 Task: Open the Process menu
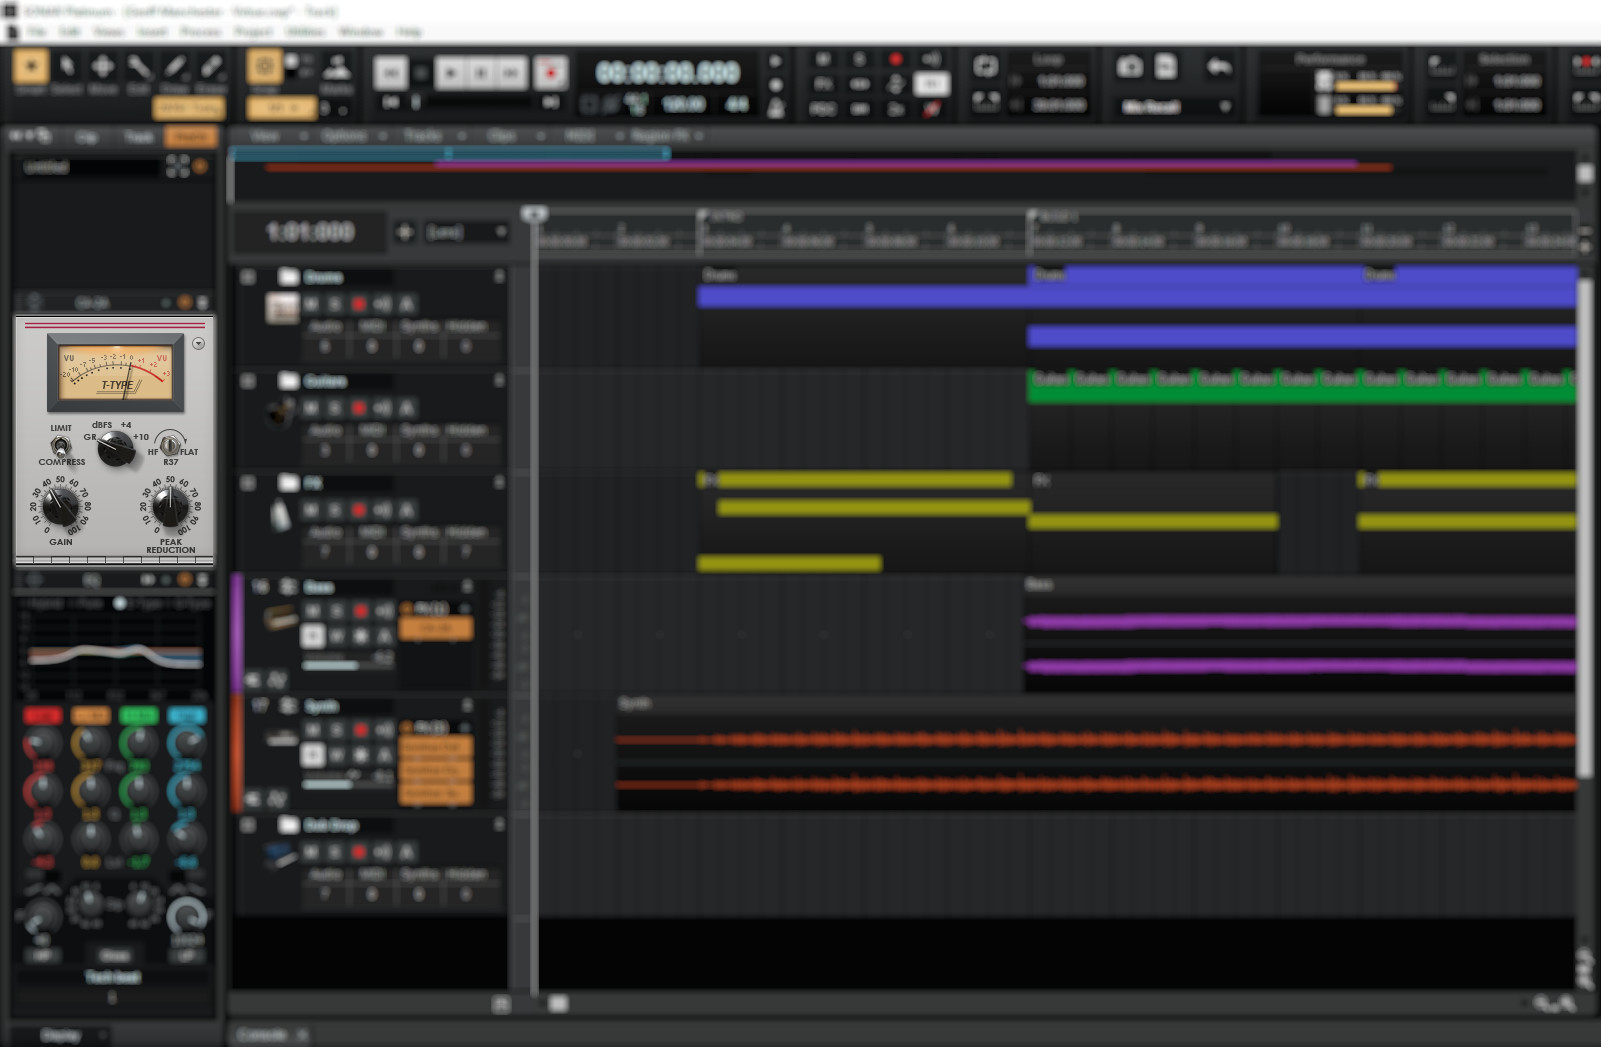tap(201, 31)
